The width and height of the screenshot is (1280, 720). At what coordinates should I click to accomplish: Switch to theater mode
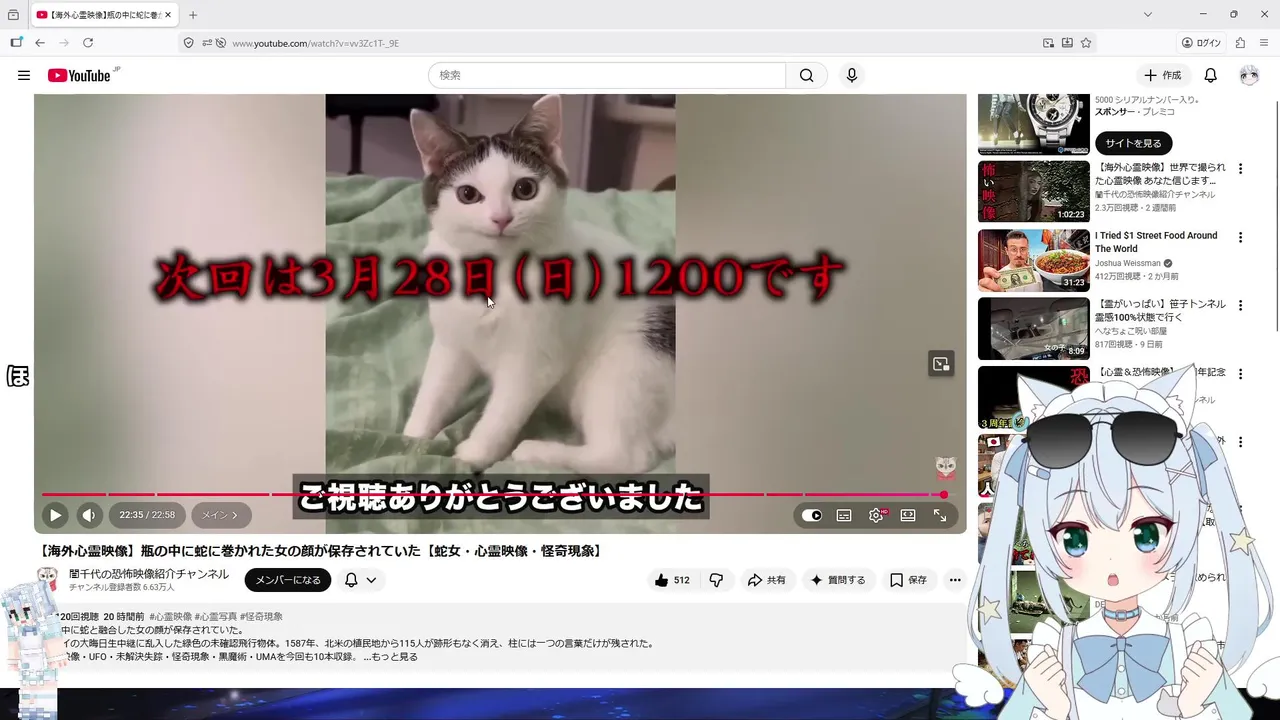coord(908,515)
